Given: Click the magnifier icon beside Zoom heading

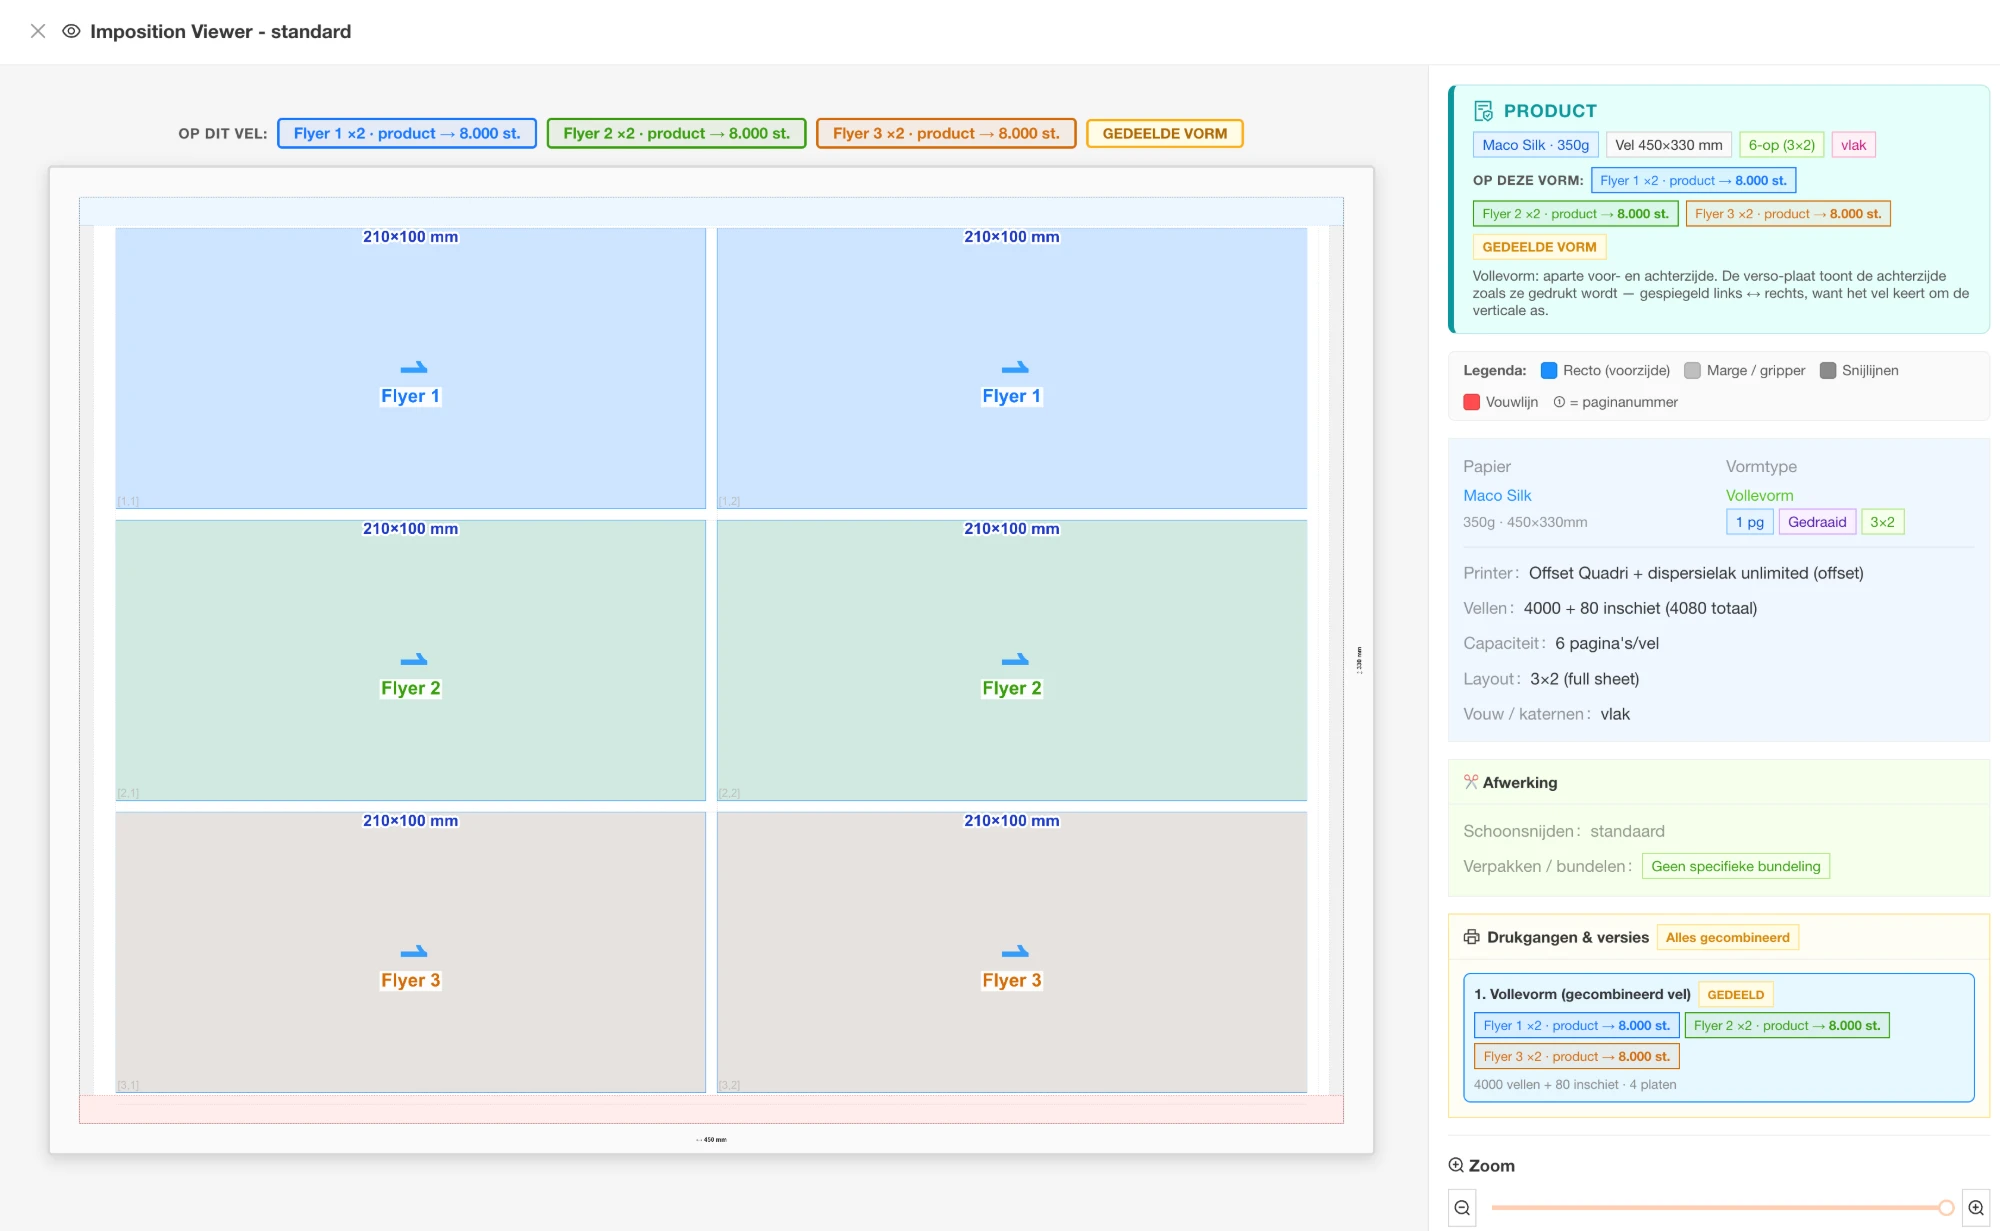Looking at the screenshot, I should click(x=1456, y=1165).
